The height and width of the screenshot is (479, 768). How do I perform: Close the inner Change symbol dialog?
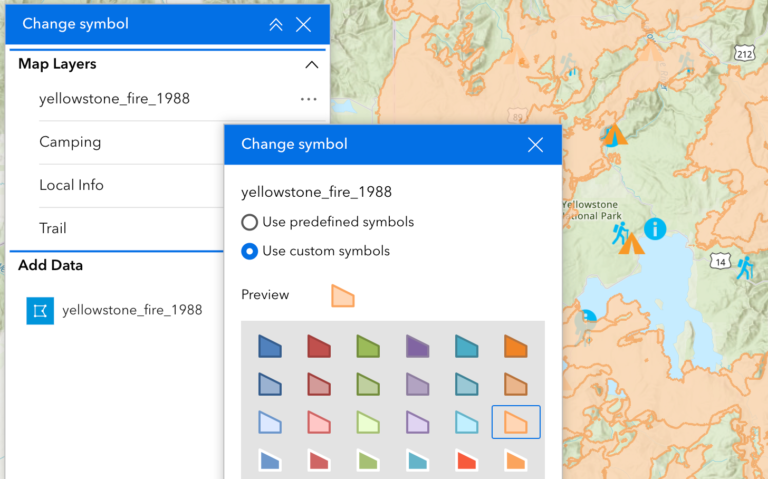point(535,145)
